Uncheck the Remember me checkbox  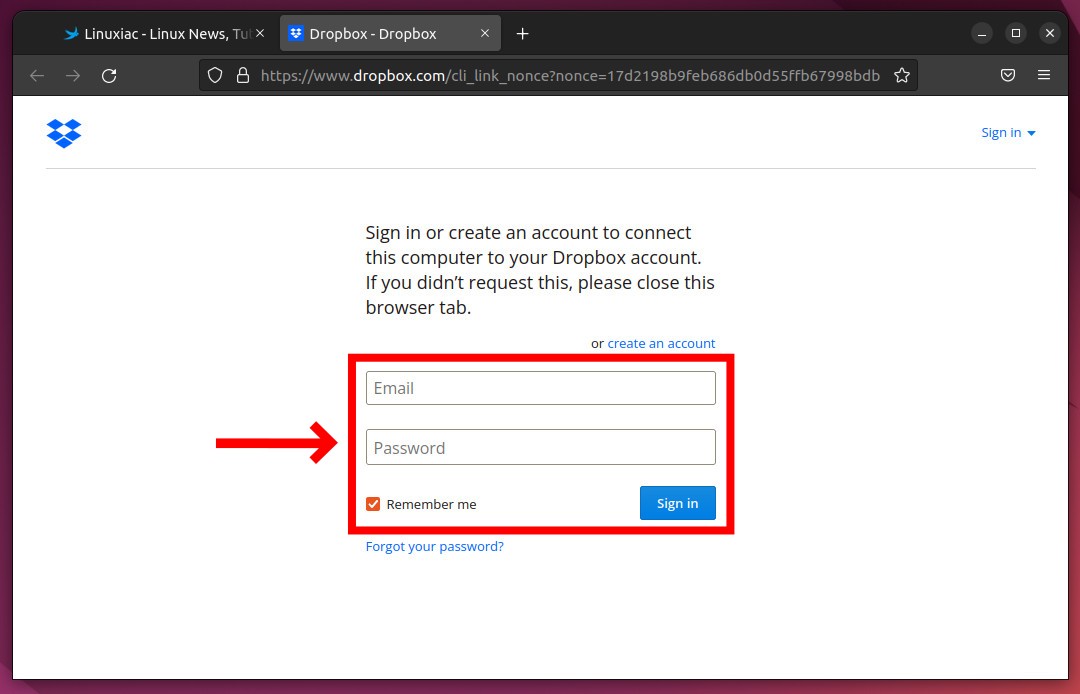(373, 504)
